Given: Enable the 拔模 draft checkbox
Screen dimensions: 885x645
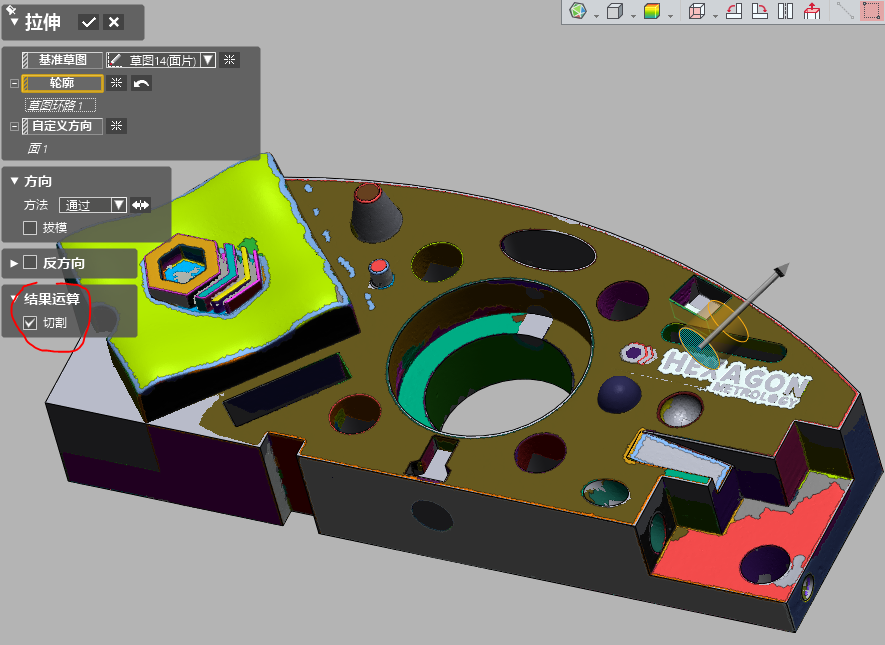Looking at the screenshot, I should point(30,228).
